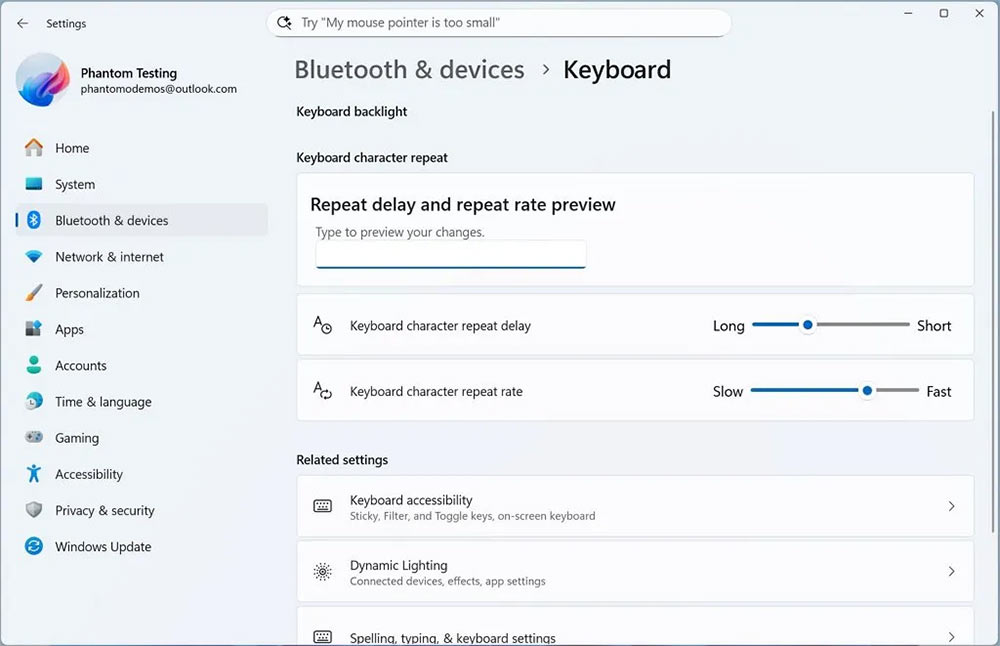1000x646 pixels.
Task: Go back using the back arrow
Action: [x=22, y=22]
